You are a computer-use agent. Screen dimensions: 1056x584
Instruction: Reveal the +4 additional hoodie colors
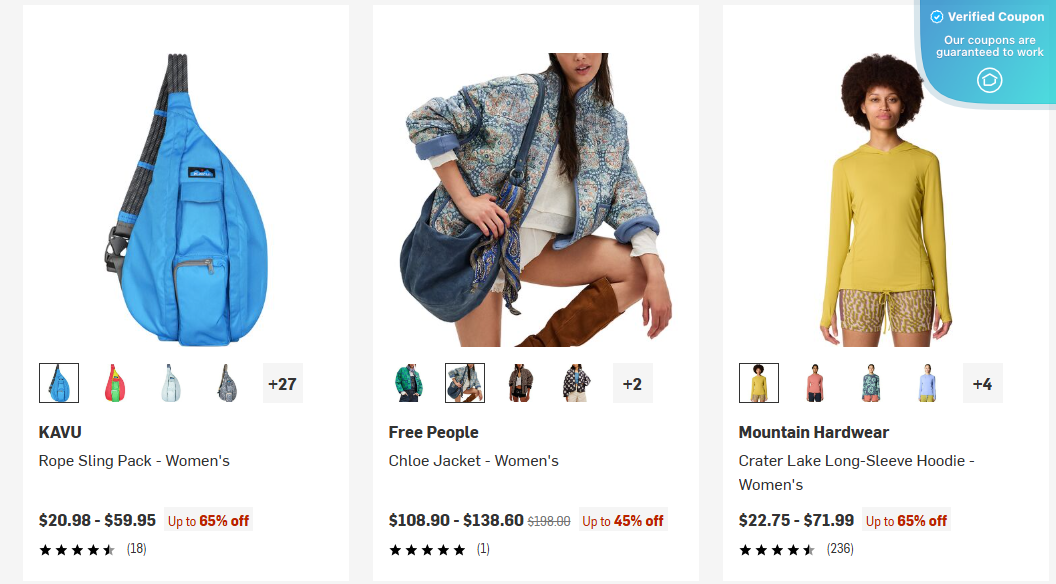coord(982,382)
